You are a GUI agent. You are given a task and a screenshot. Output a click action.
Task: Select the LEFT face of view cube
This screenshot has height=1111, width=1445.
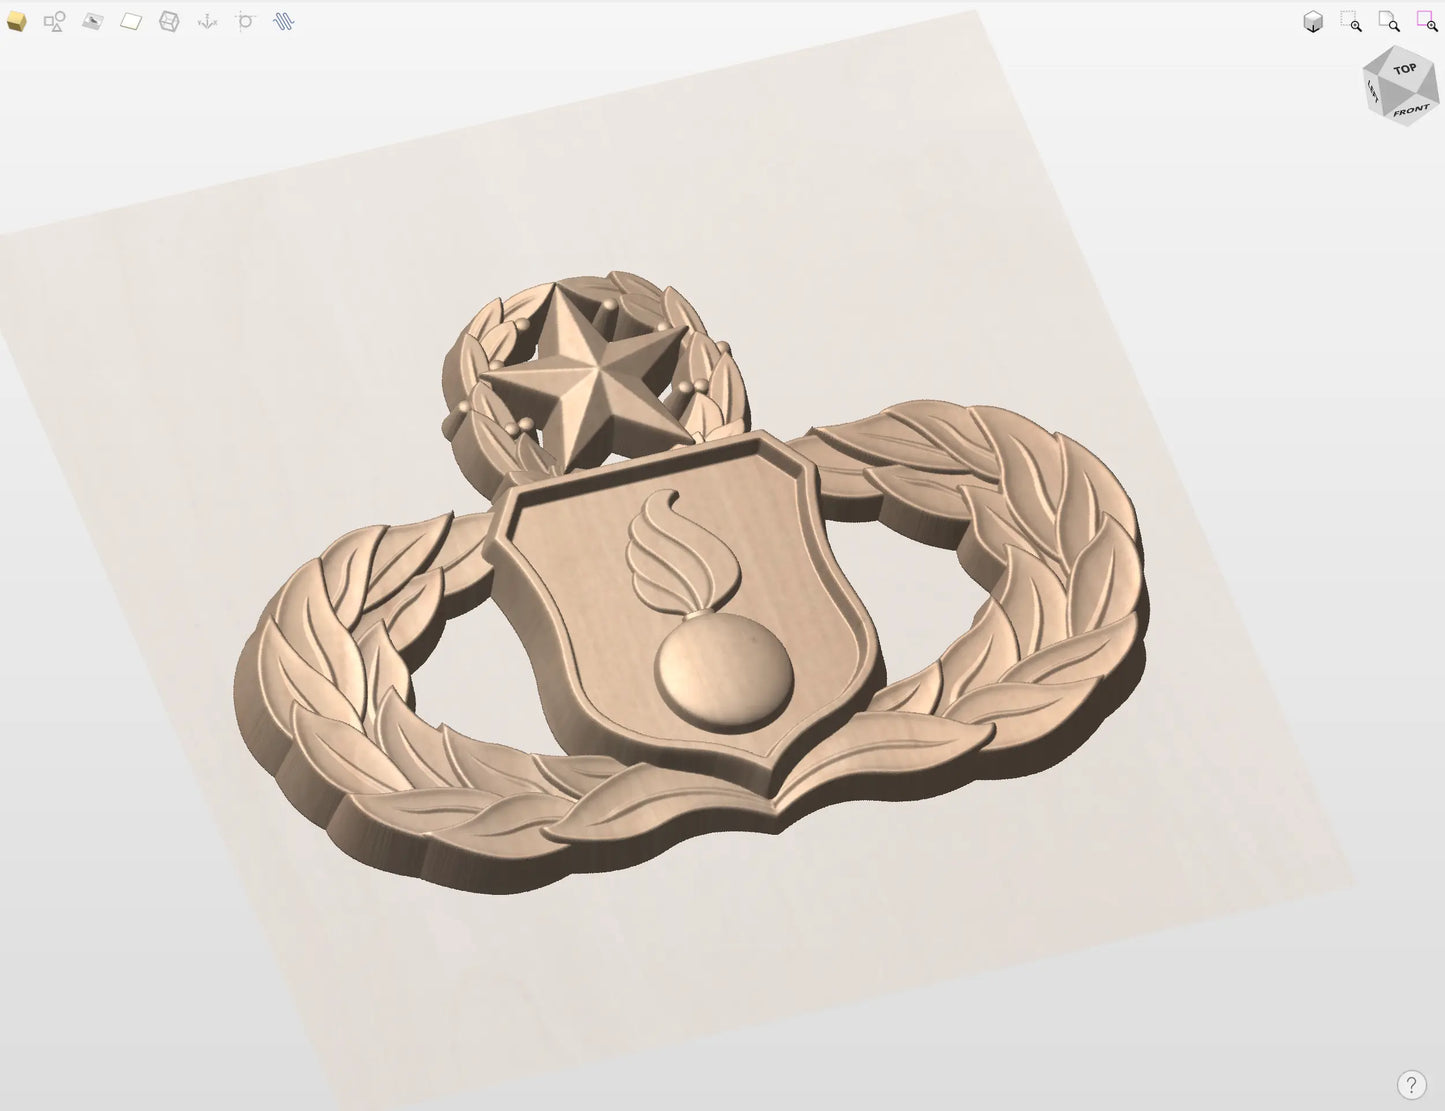pos(1373,92)
